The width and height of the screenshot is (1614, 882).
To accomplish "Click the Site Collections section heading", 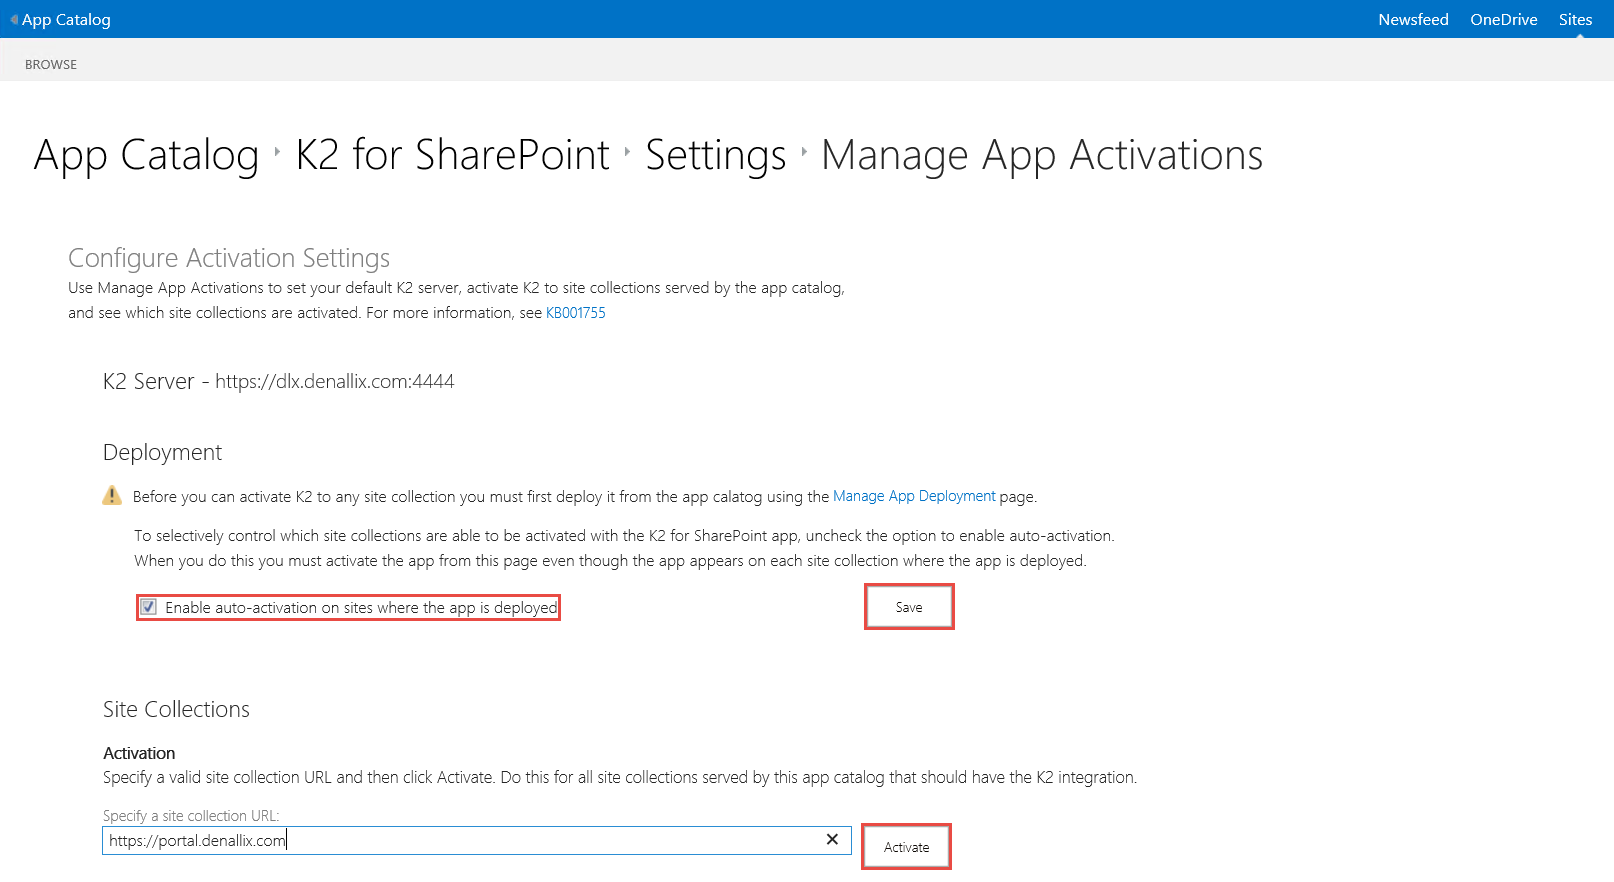I will [x=176, y=709].
